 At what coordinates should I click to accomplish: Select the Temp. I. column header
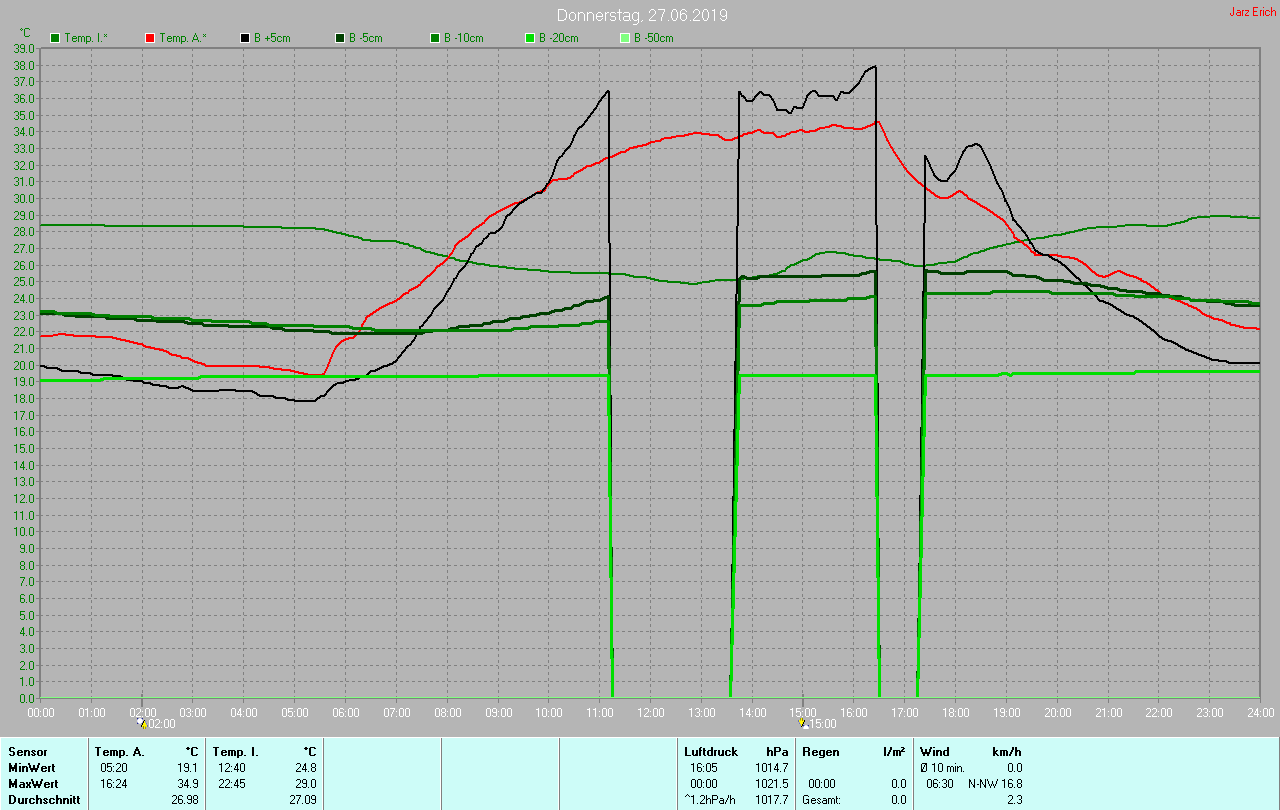tap(235, 752)
